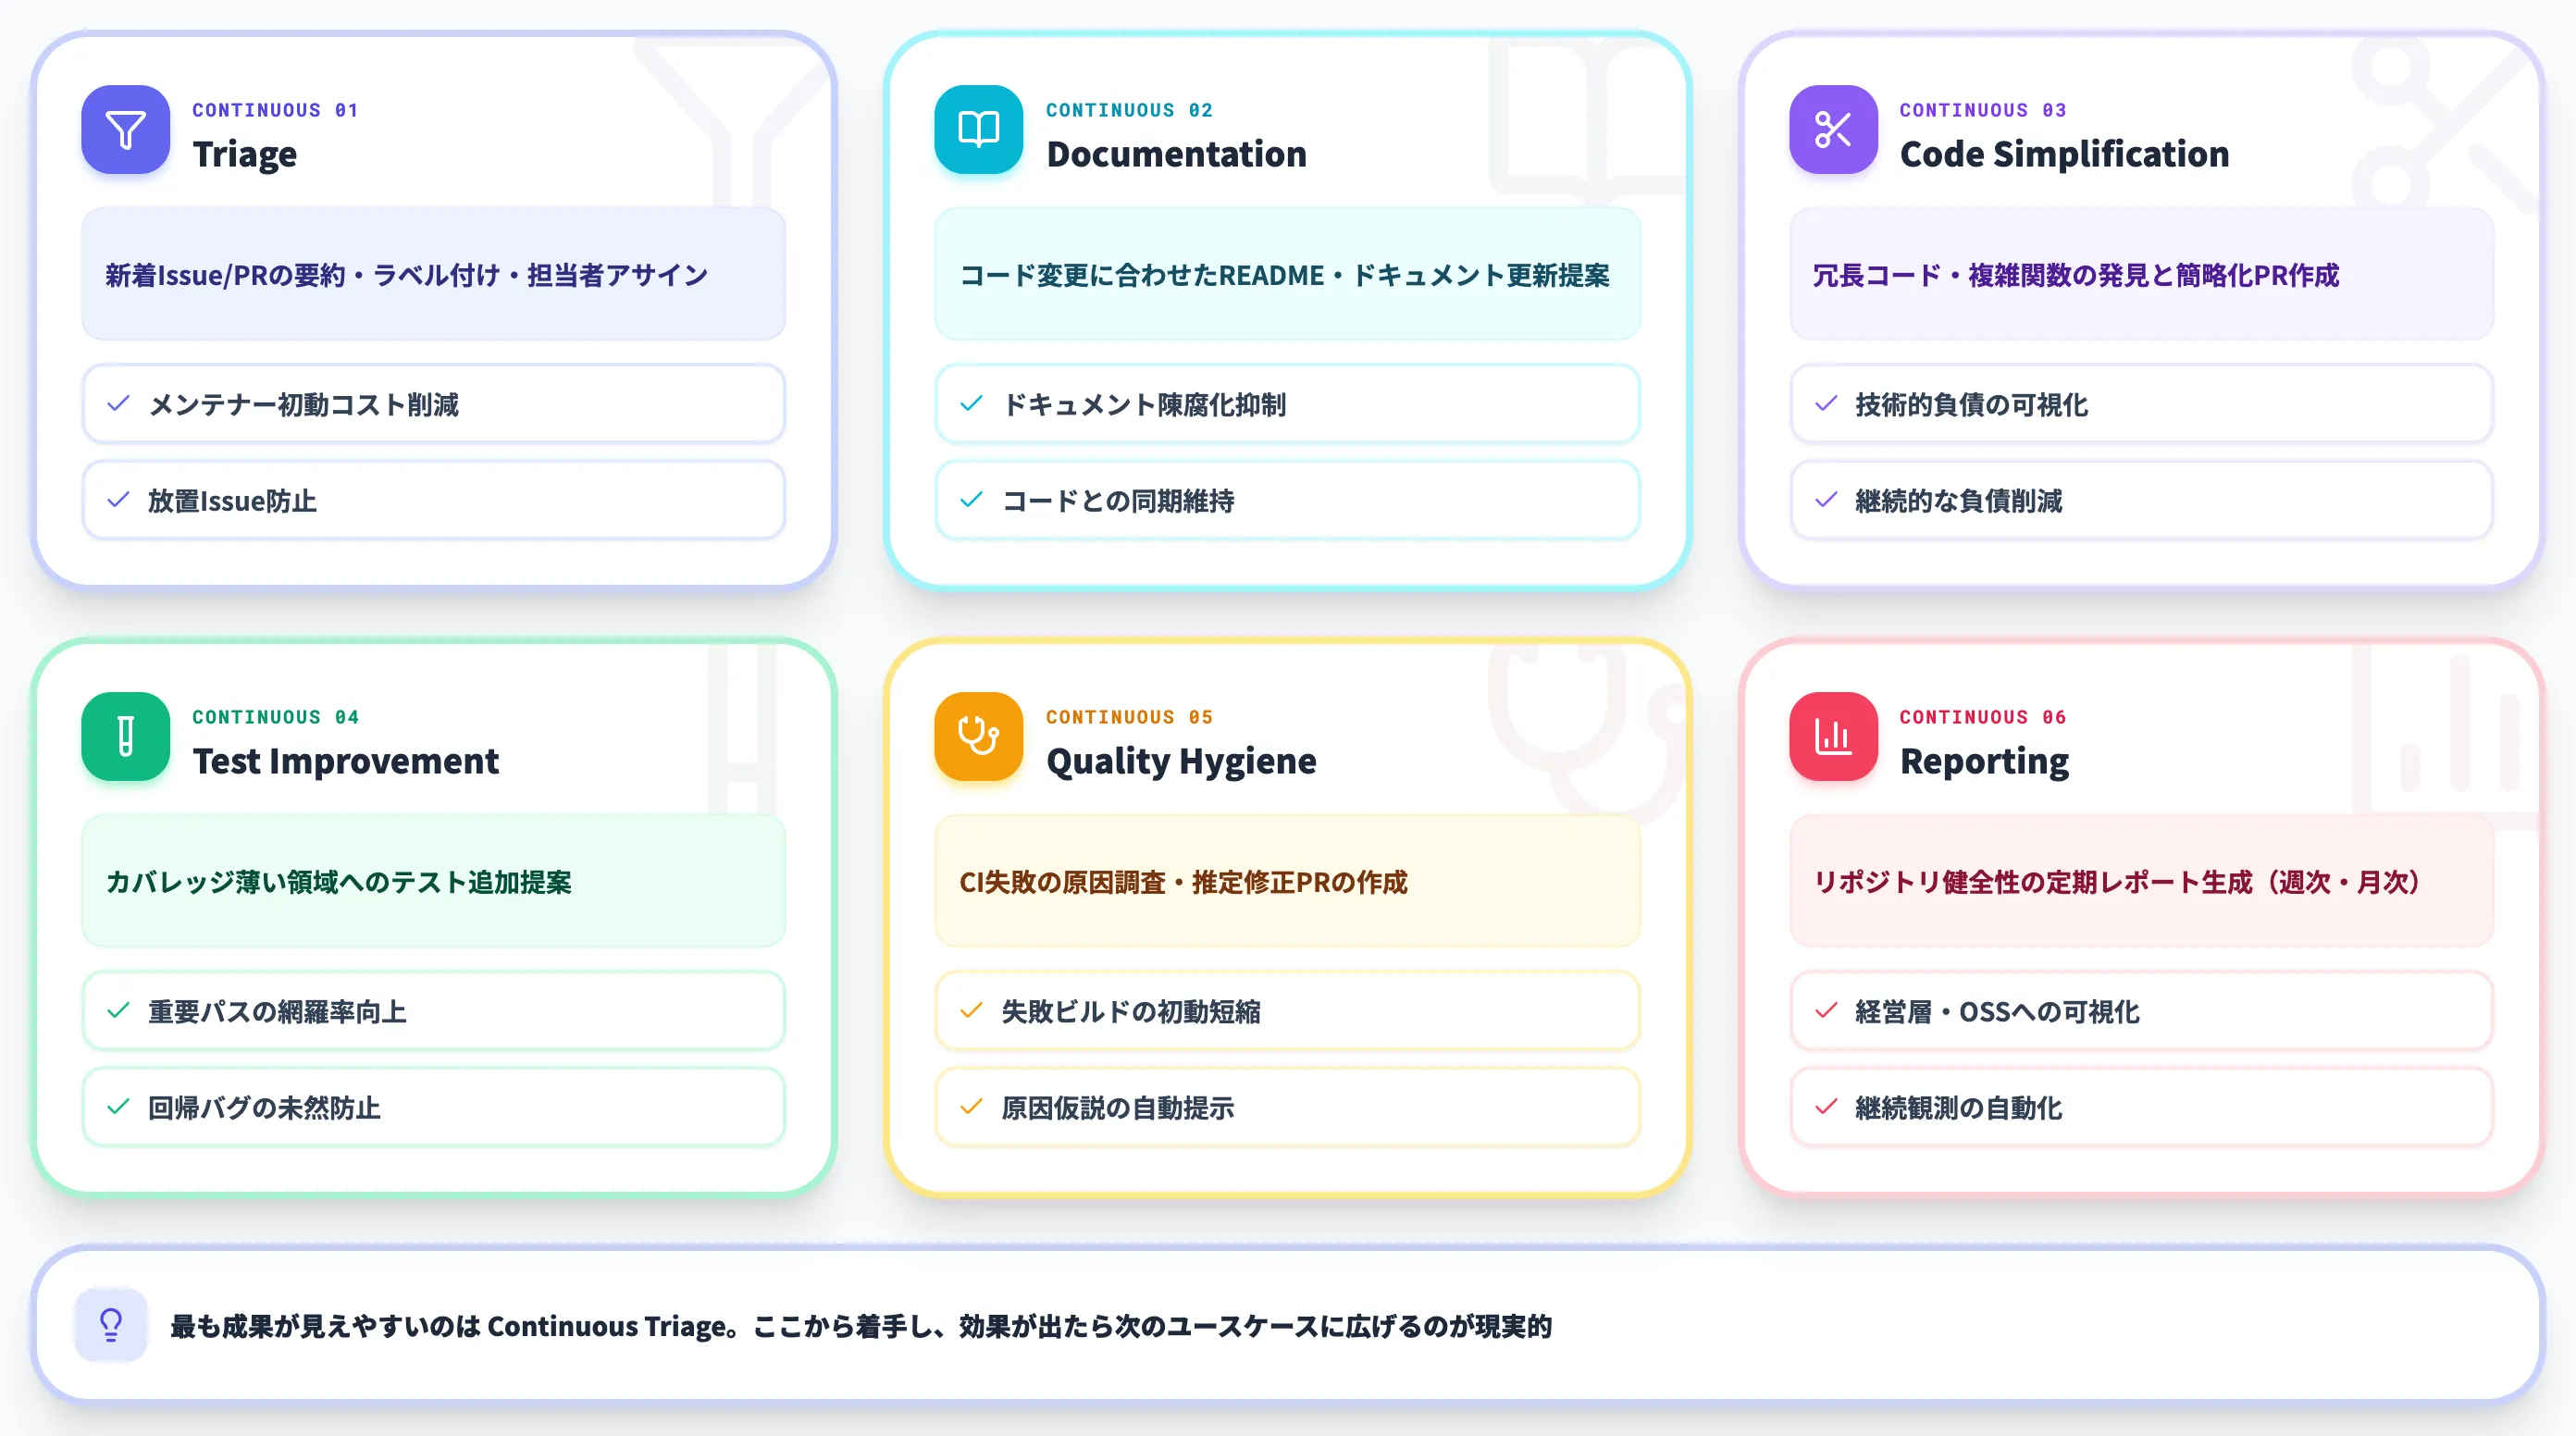This screenshot has width=2576, height=1436.
Task: Click the CONTINUOUS 03 label
Action: coord(1983,110)
